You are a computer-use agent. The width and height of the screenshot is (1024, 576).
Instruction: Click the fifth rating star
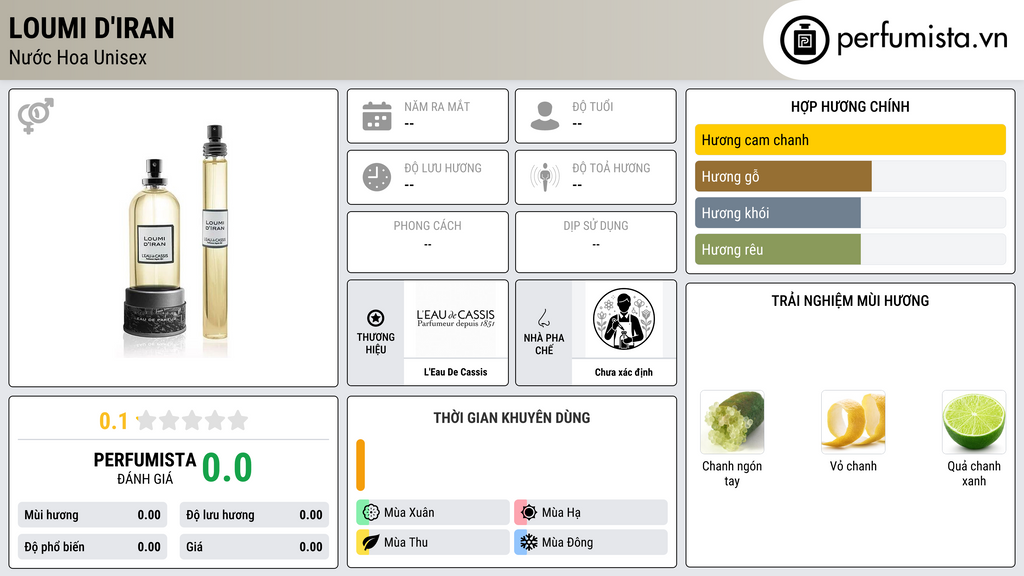coord(238,420)
